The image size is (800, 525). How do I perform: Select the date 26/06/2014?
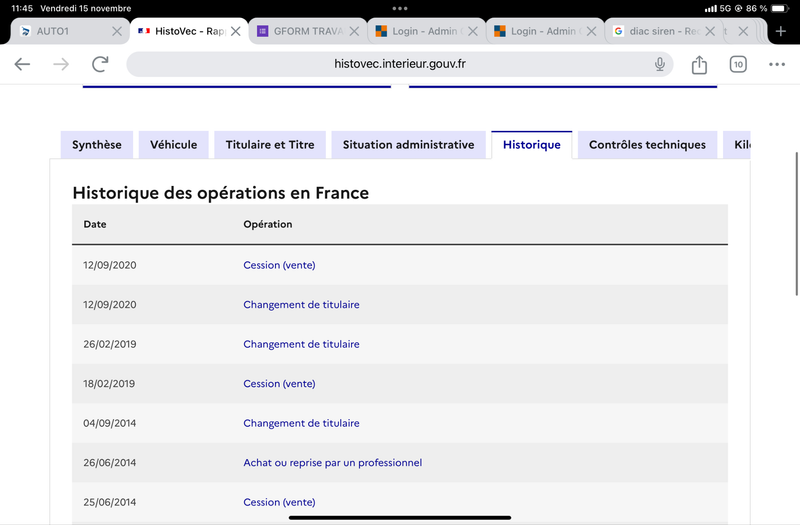point(110,463)
